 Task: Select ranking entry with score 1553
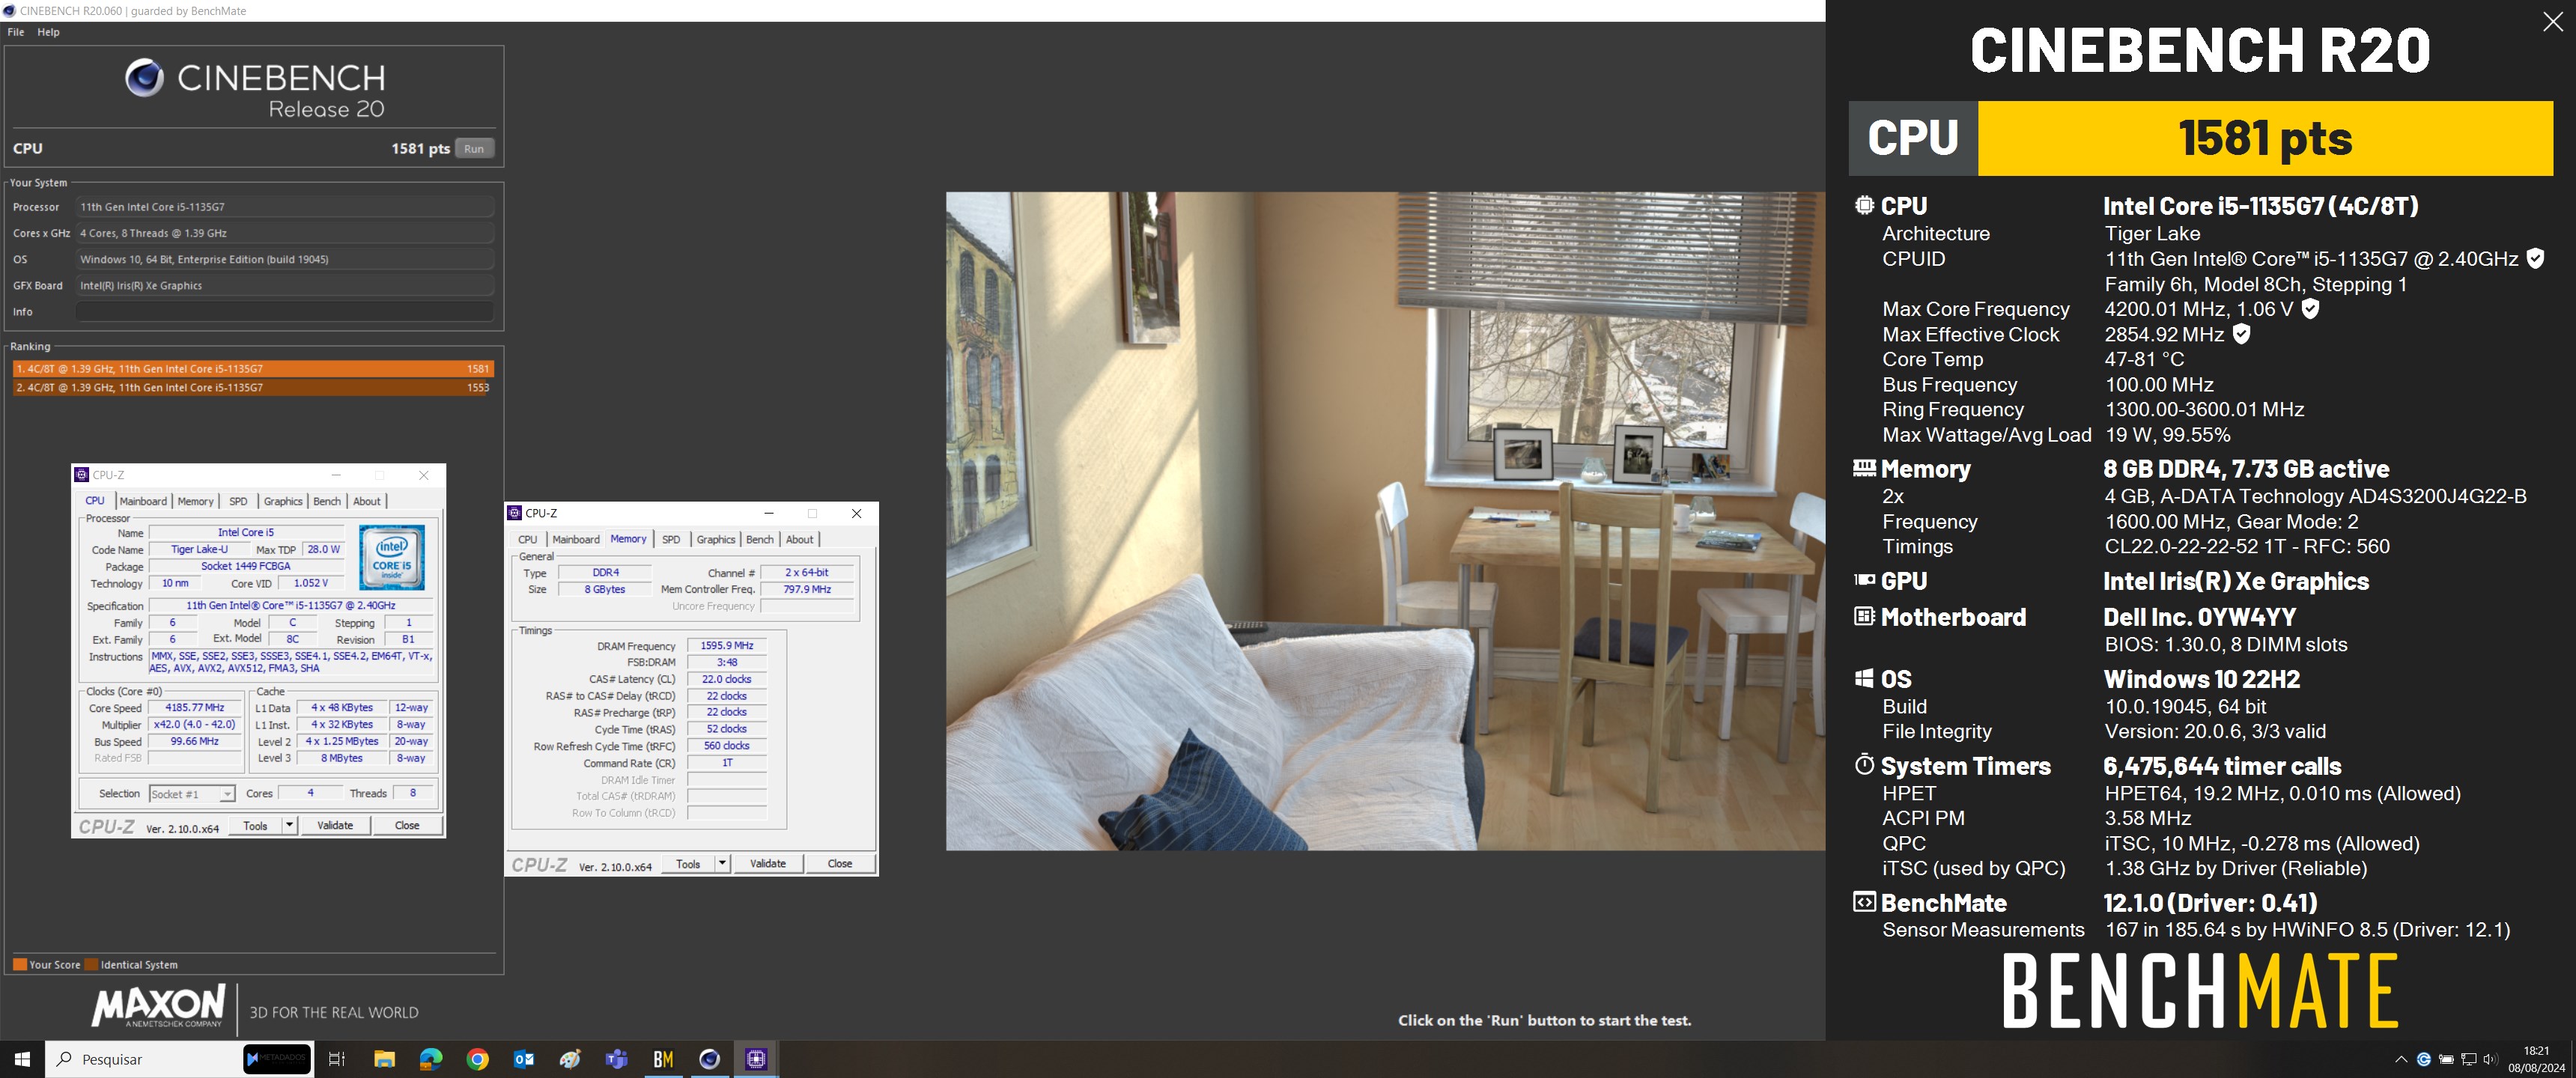pyautogui.click(x=253, y=387)
